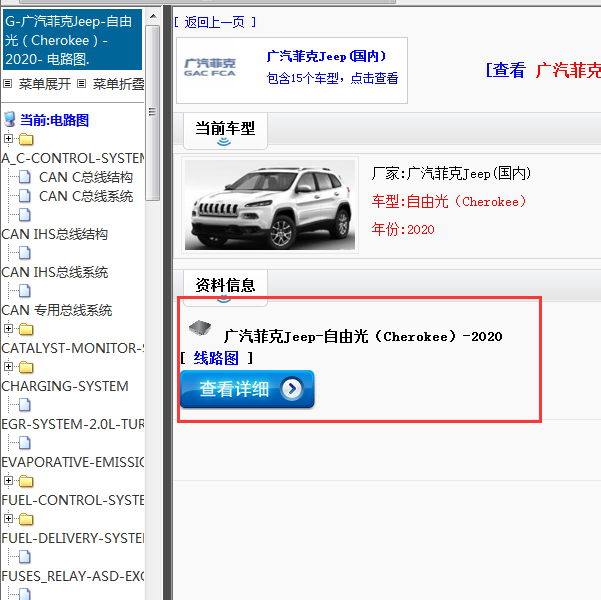Click folder icon for FUEL-CONTROL-SYSTEM
The width and height of the screenshot is (601, 600).
point(26,481)
